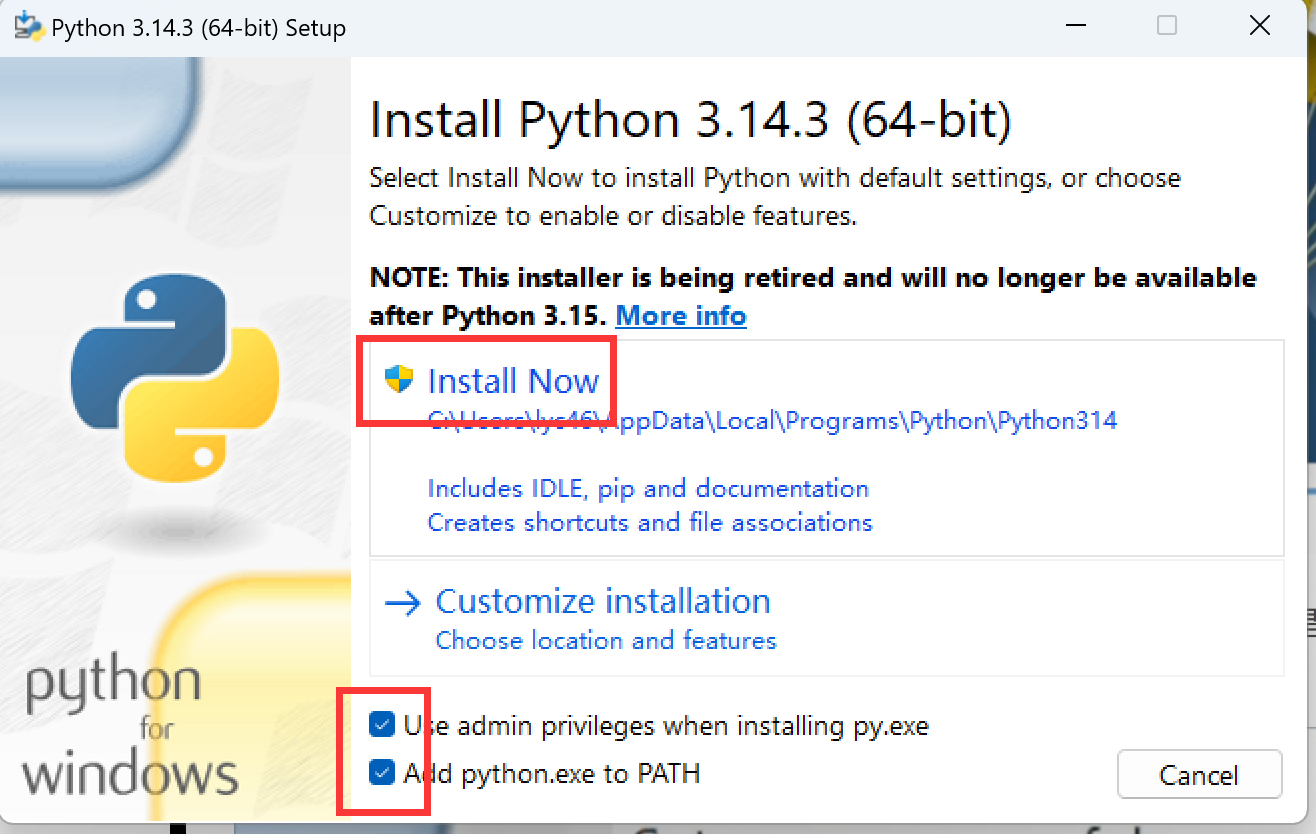Click the Python logo image
This screenshot has height=834, width=1316.
point(175,378)
